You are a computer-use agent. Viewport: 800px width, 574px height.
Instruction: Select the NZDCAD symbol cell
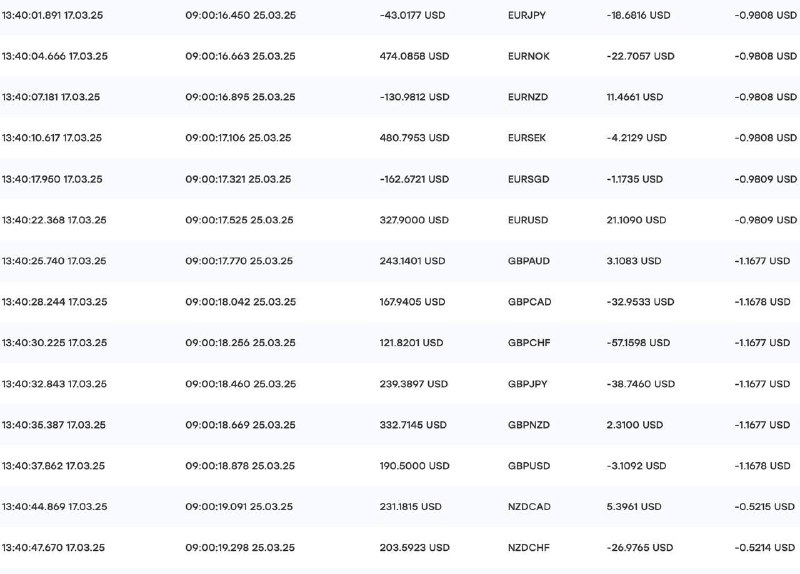click(x=529, y=506)
